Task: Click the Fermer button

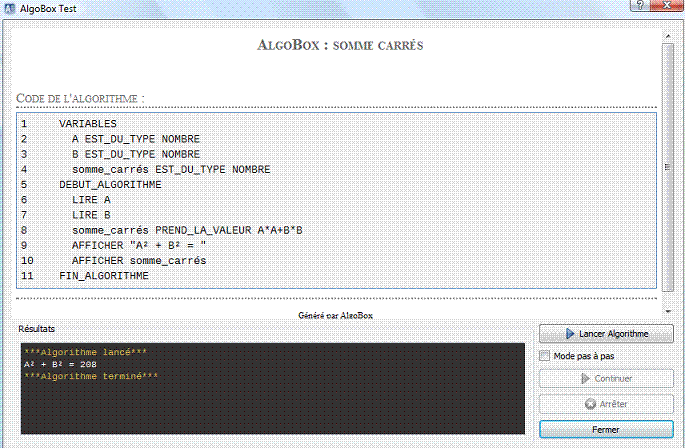Action: point(606,430)
